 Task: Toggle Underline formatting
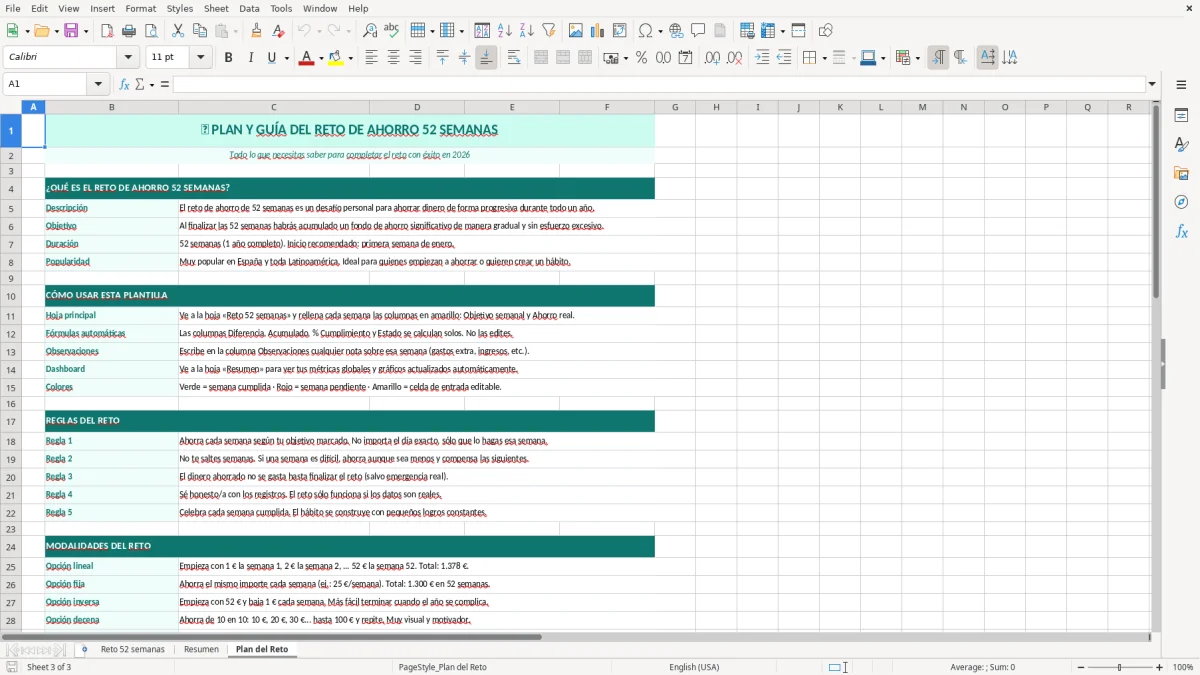[271, 58]
